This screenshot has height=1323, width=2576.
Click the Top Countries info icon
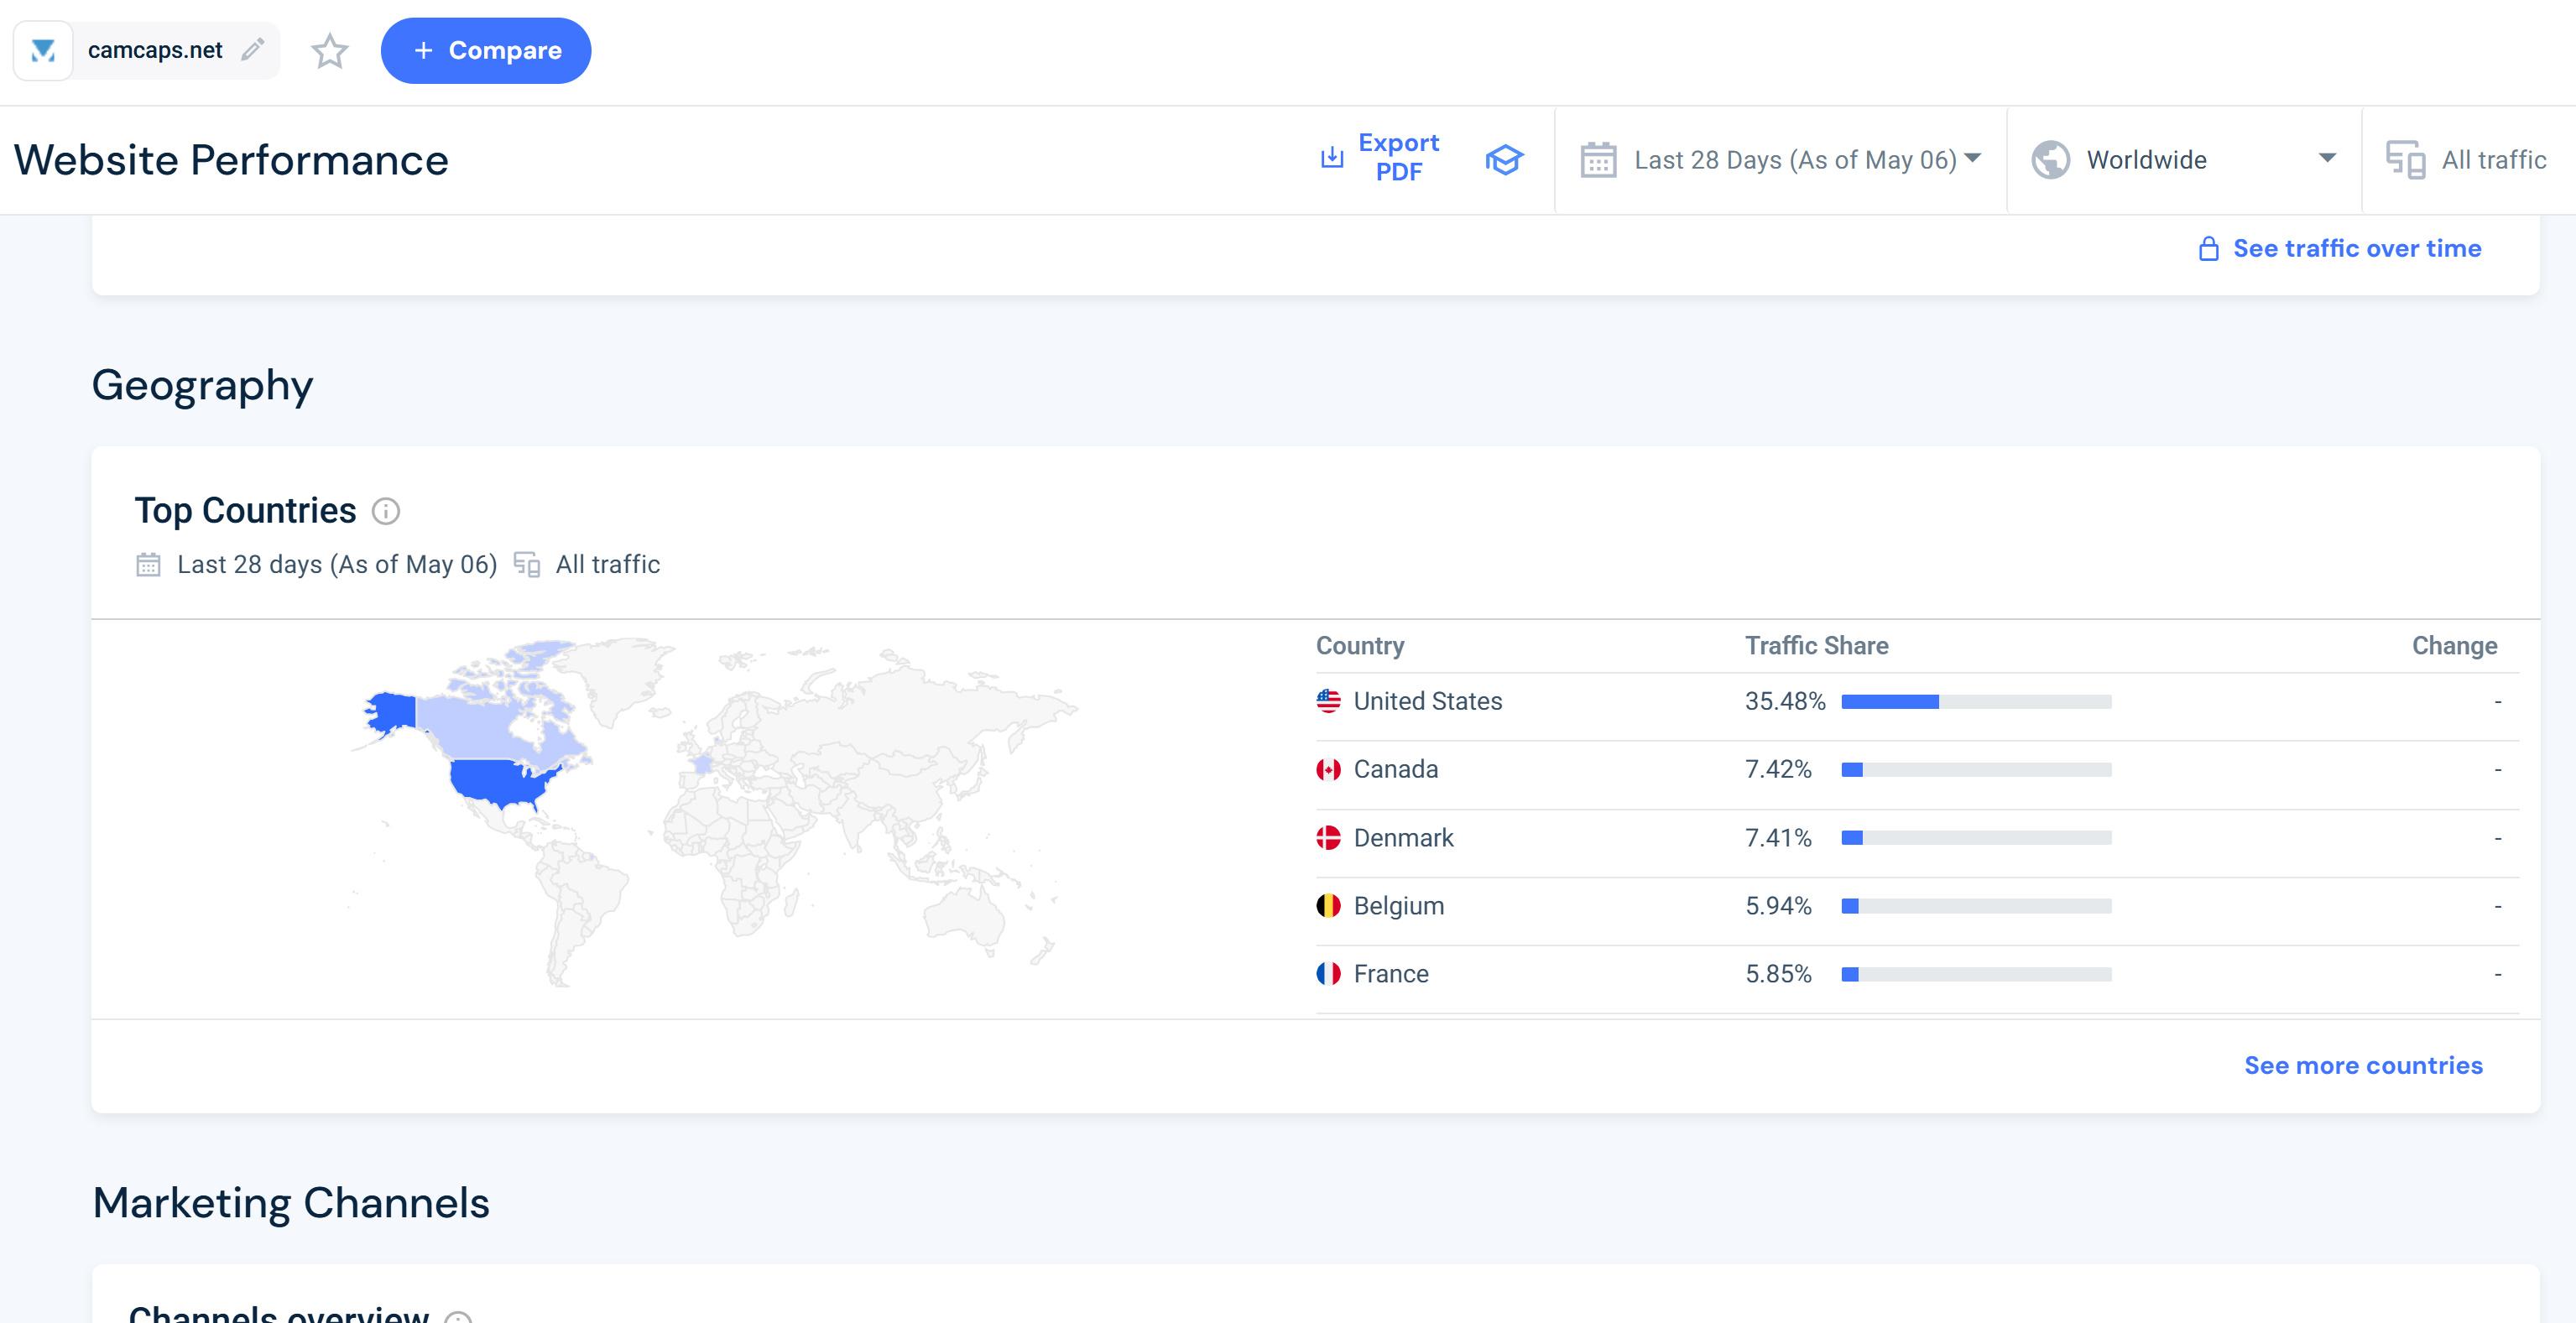point(386,511)
